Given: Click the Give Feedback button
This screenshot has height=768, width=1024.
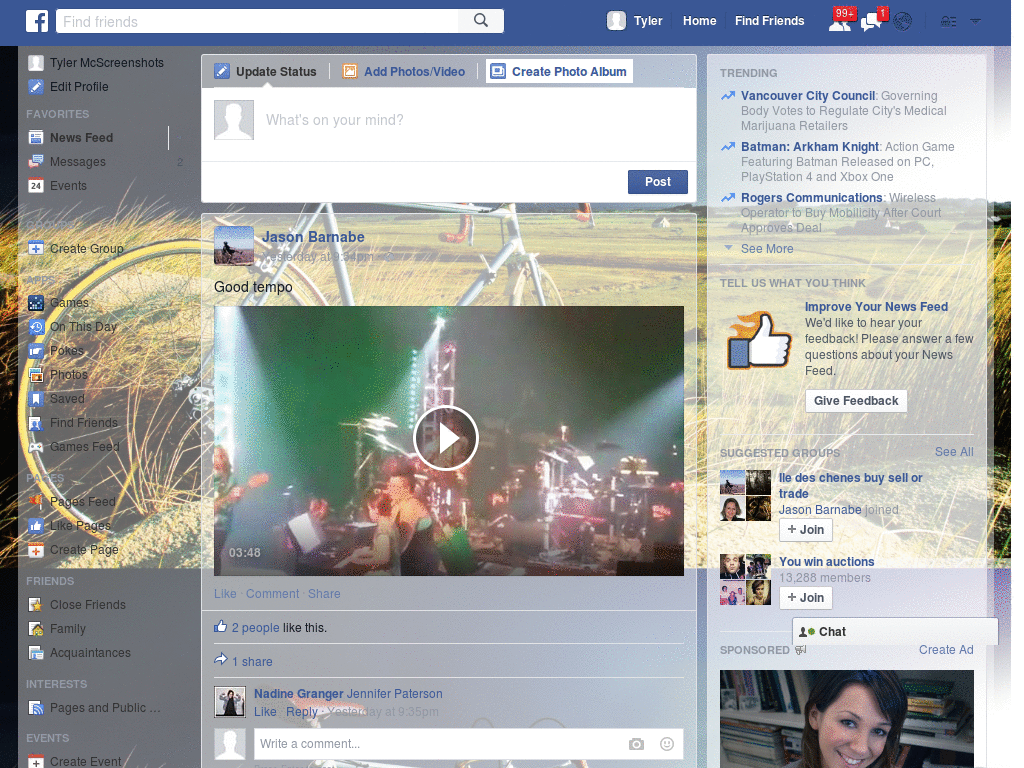Looking at the screenshot, I should coord(856,401).
